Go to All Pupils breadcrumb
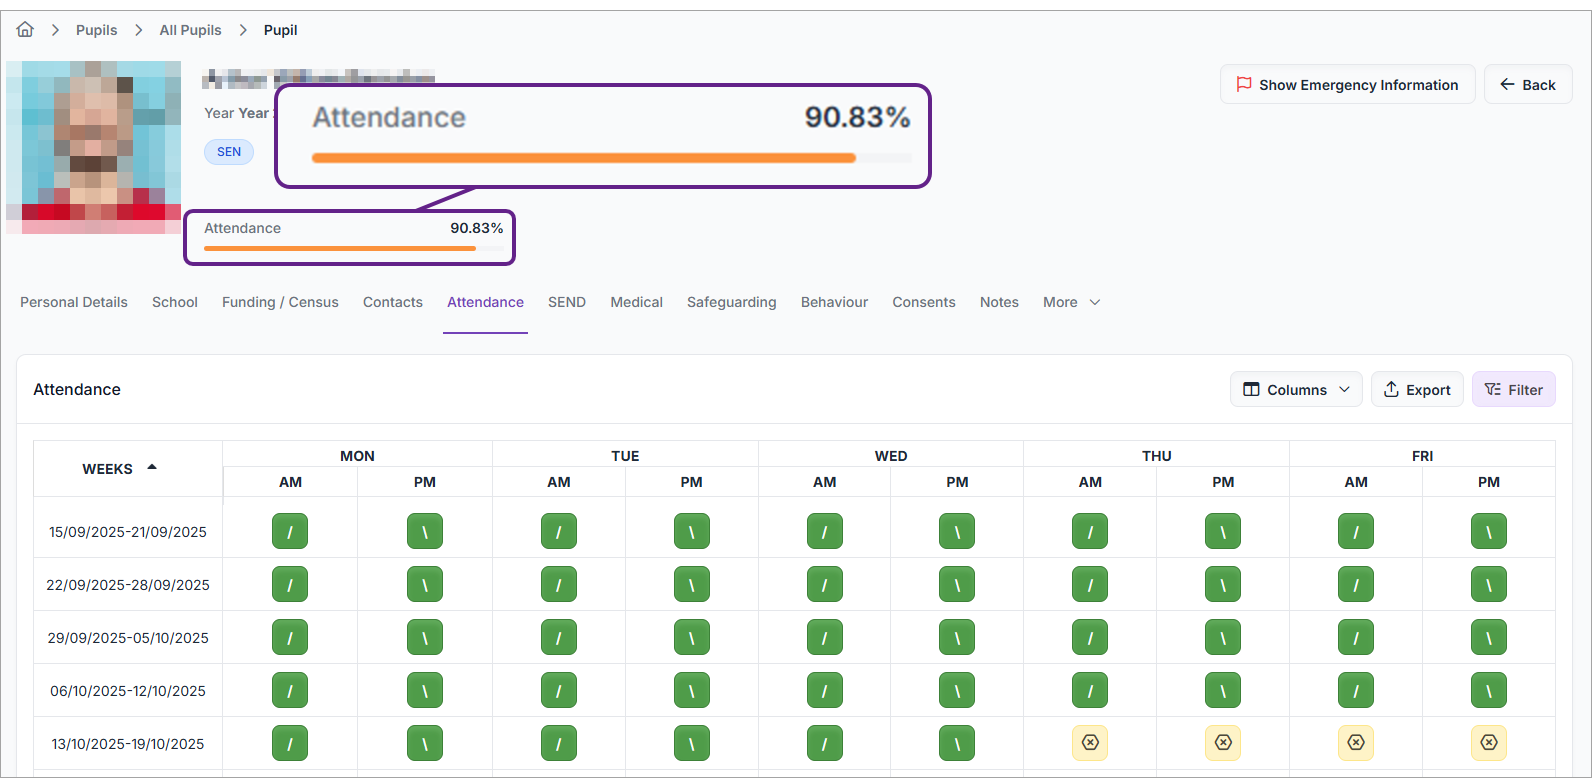The image size is (1592, 778). pyautogui.click(x=191, y=30)
